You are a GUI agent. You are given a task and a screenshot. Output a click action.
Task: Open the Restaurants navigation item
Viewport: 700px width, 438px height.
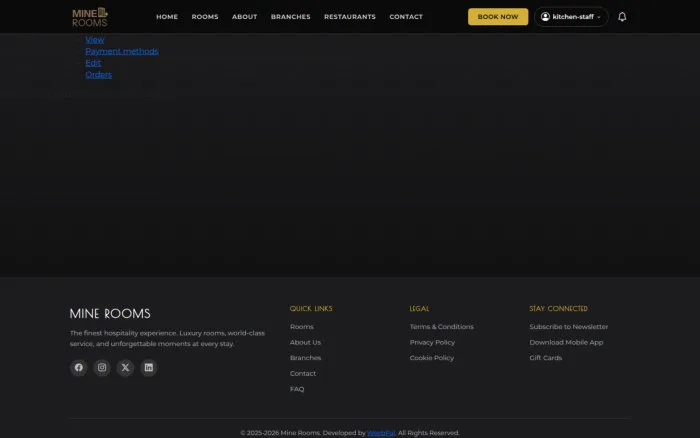coord(350,17)
